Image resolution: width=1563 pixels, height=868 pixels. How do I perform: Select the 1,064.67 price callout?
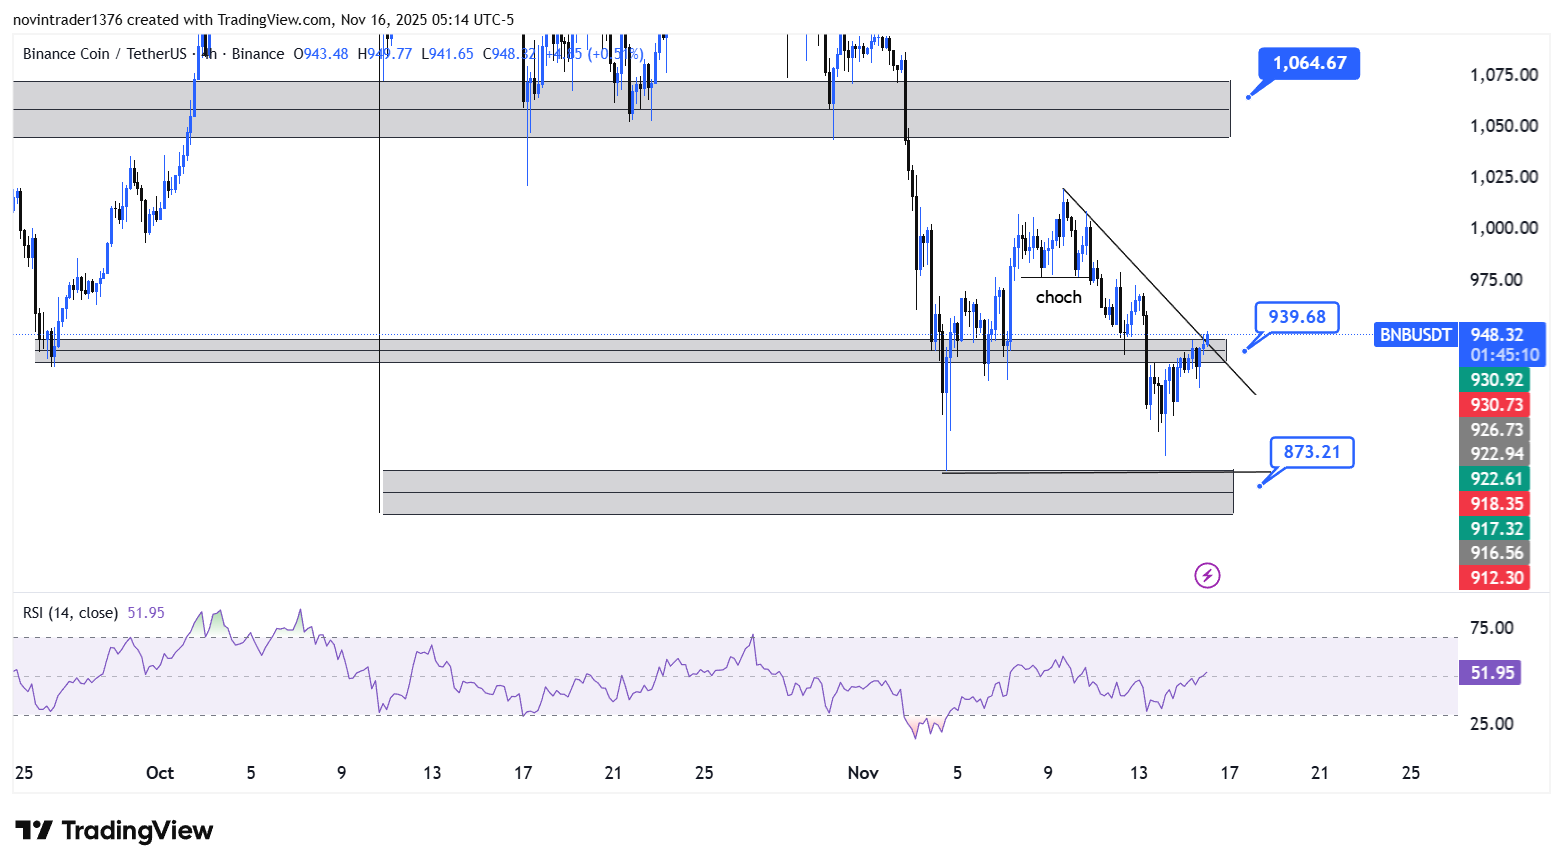[x=1309, y=63]
